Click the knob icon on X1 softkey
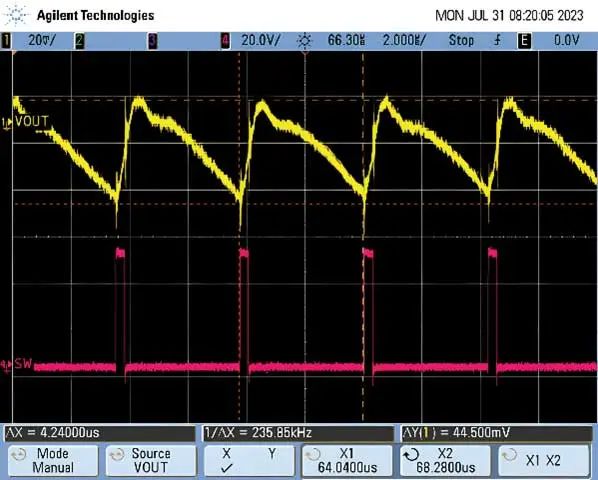Viewport: 598px width, 480px height. click(313, 454)
